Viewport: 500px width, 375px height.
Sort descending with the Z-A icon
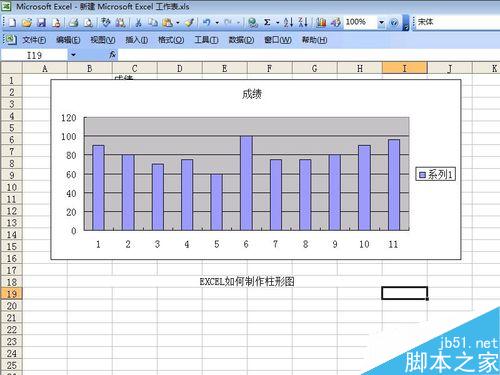pyautogui.click(x=303, y=23)
